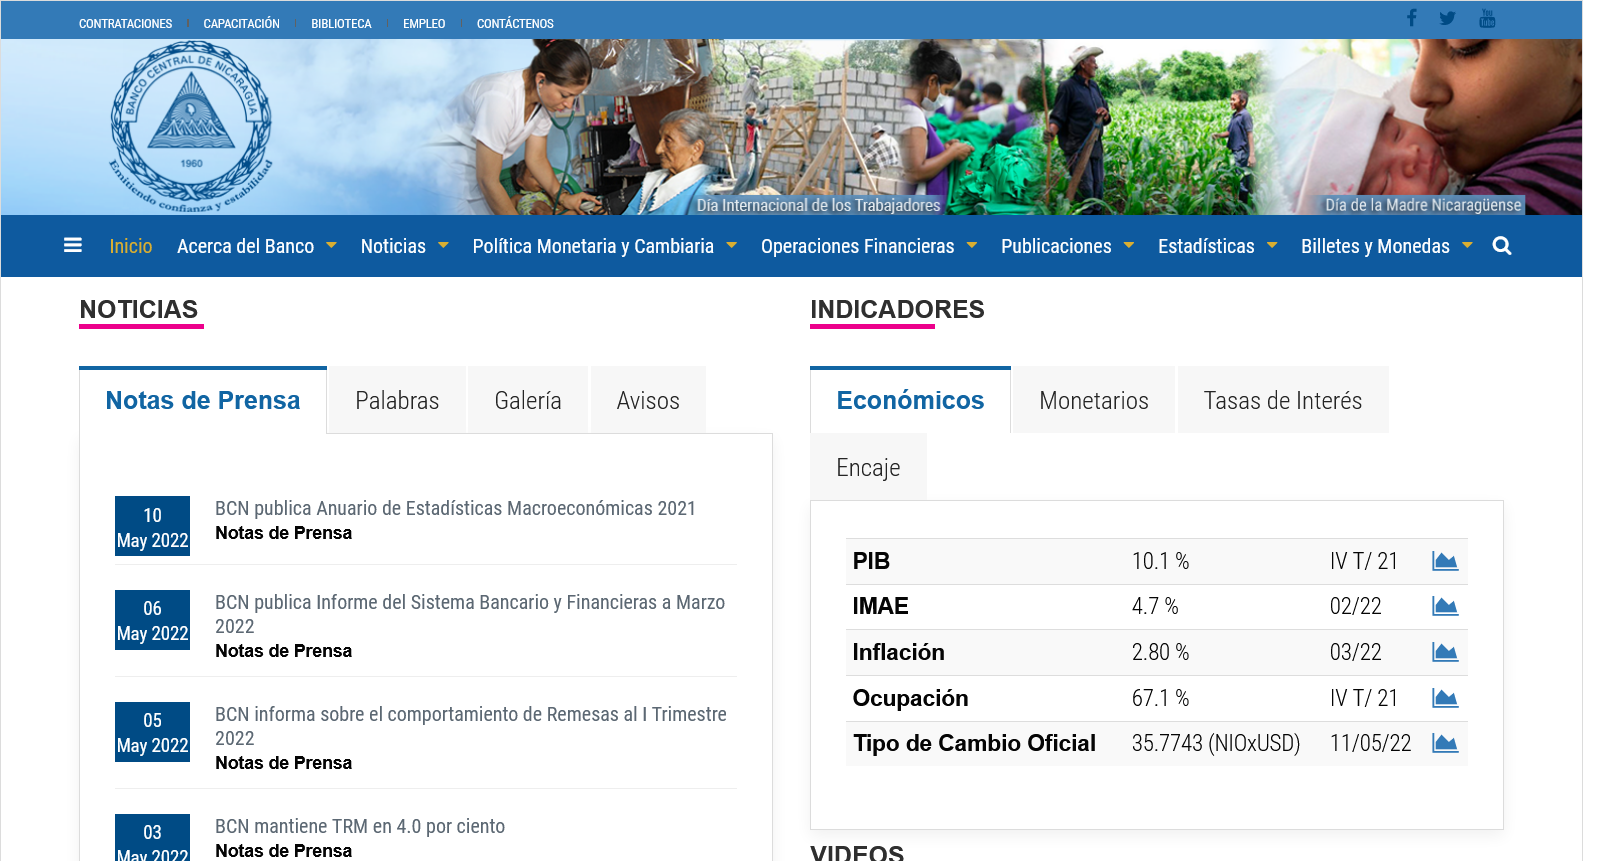Expand the Política Monetaria y Cambiaria dropdown

click(x=604, y=246)
